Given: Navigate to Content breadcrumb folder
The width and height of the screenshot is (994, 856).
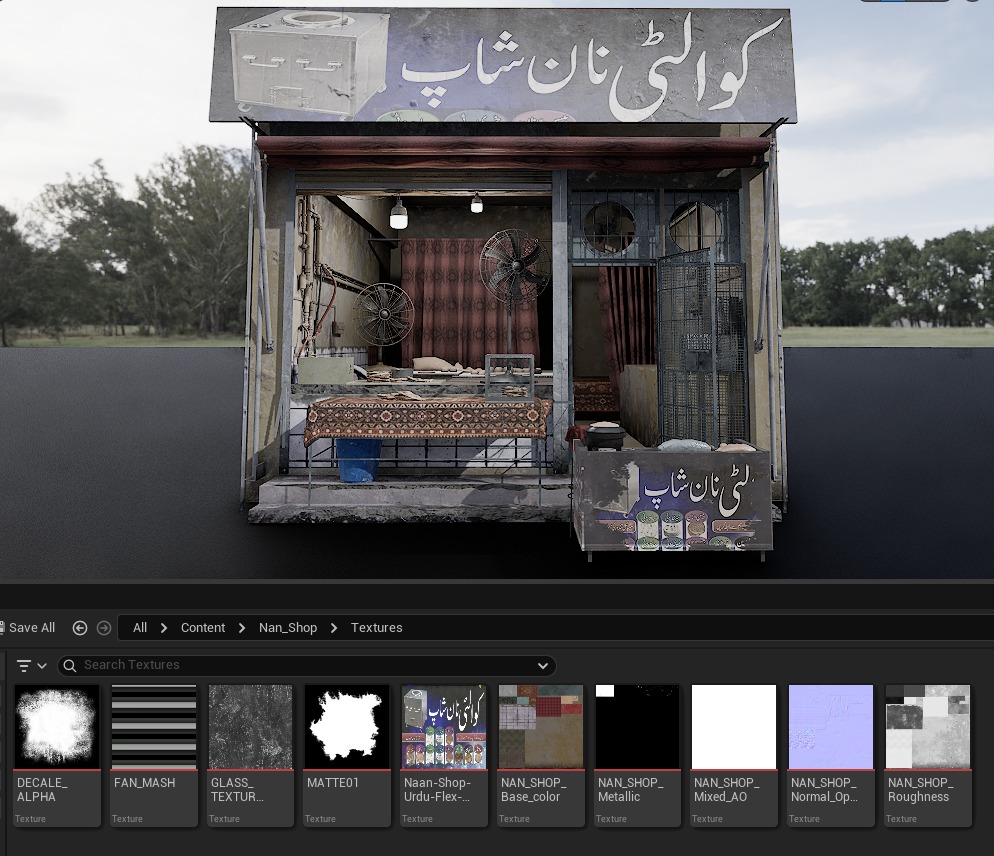Looking at the screenshot, I should coord(203,628).
